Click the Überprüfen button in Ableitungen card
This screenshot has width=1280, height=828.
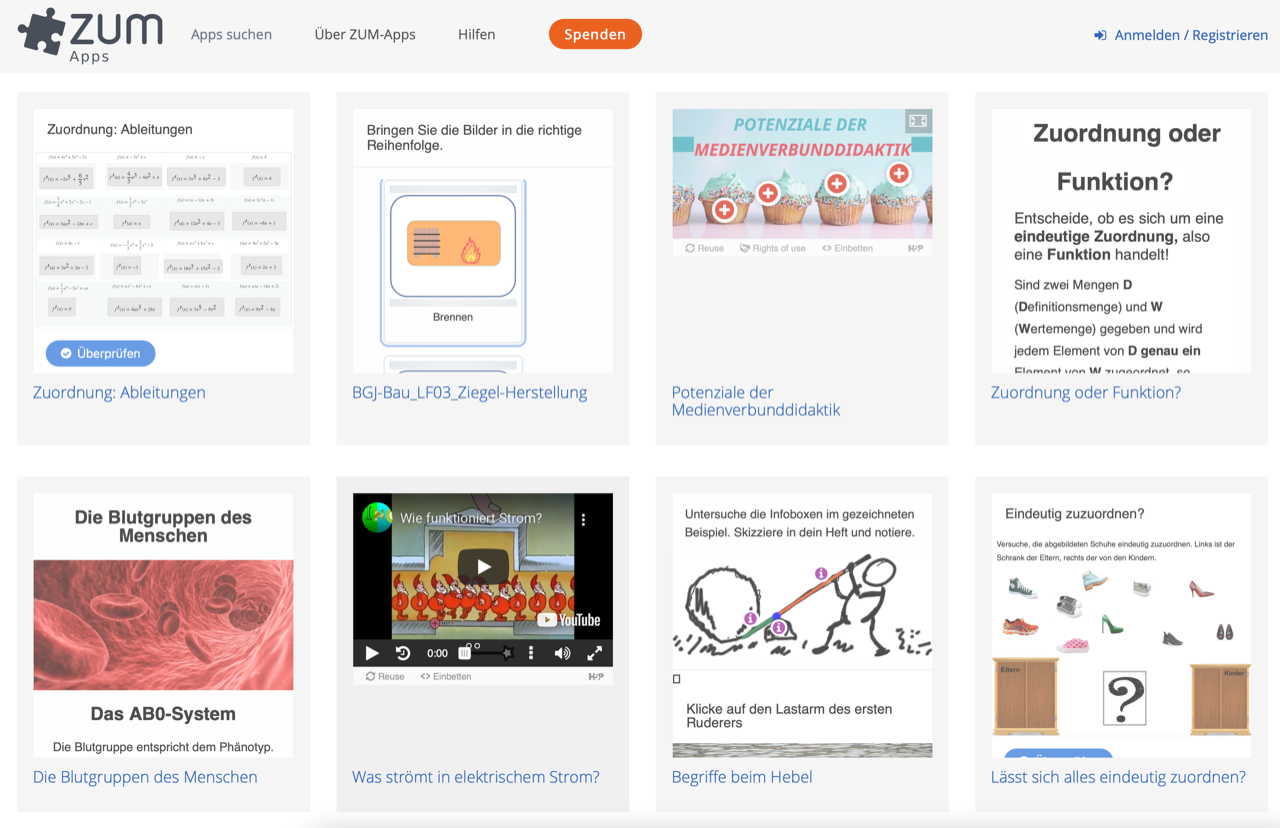click(x=100, y=353)
